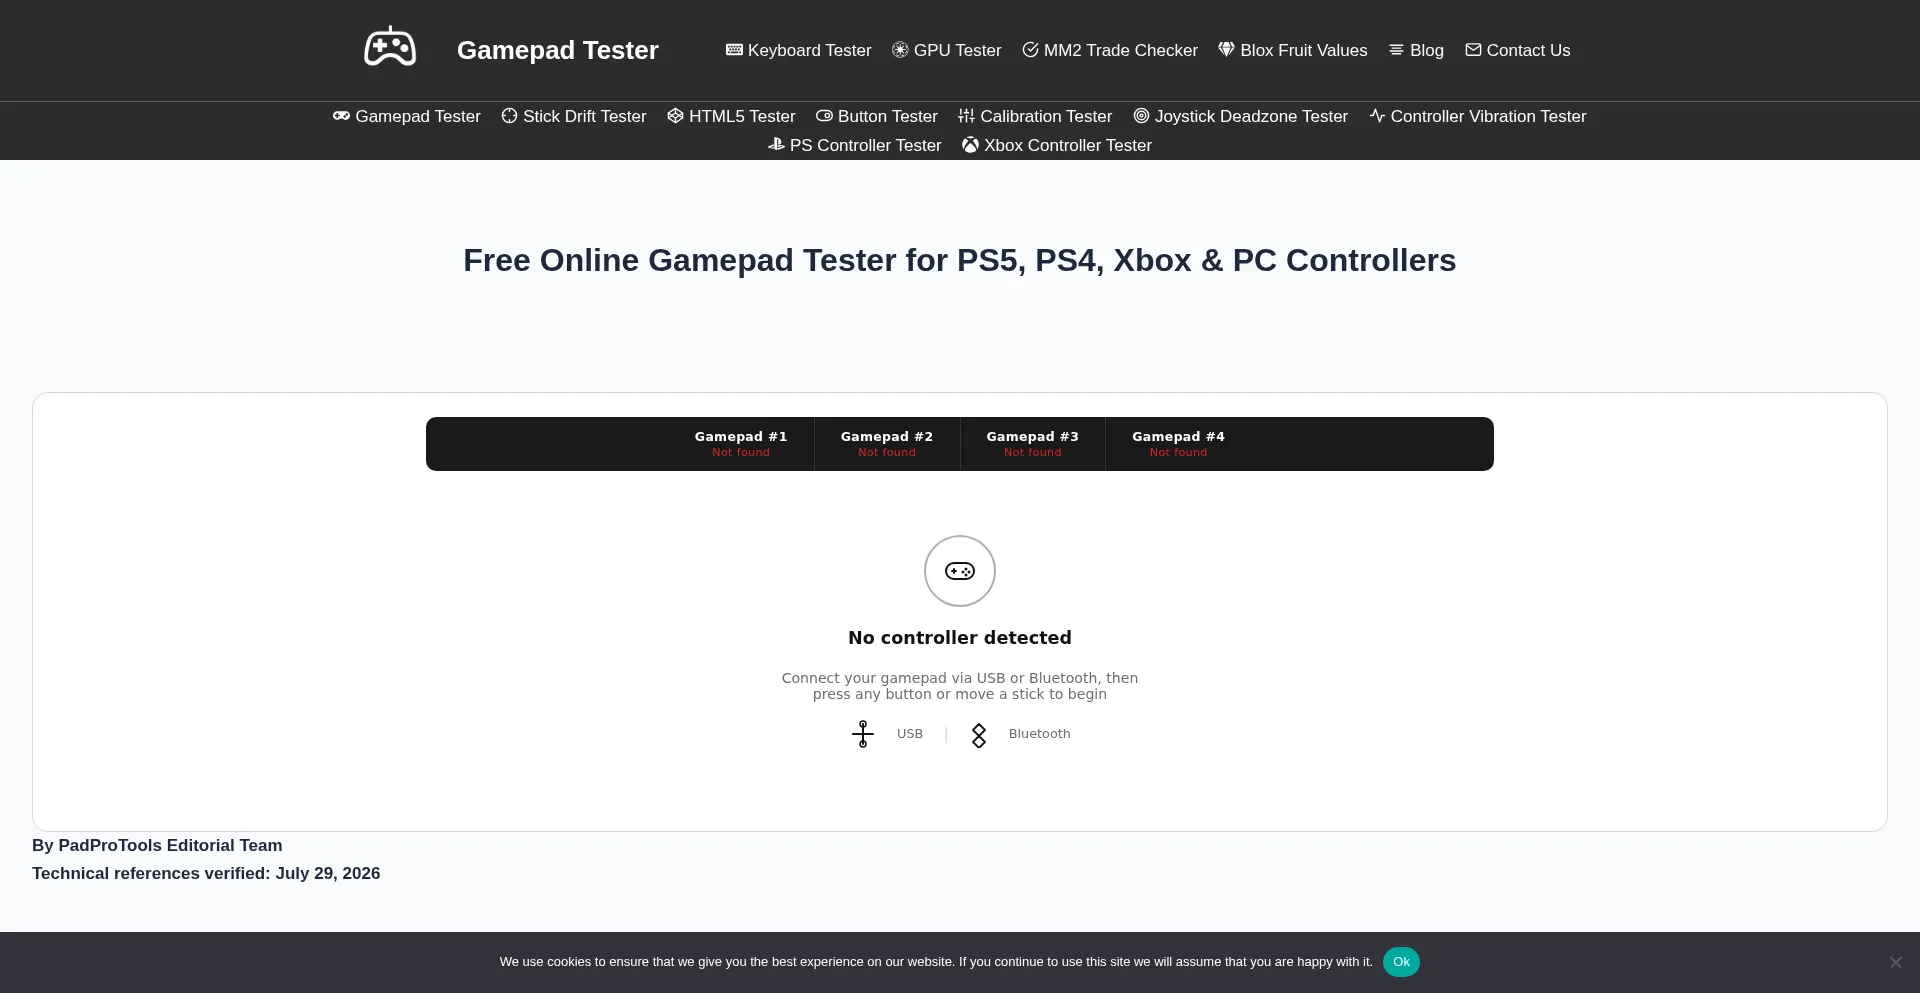This screenshot has width=1920, height=993.
Task: Click the "No controller detected" message
Action: (960, 638)
